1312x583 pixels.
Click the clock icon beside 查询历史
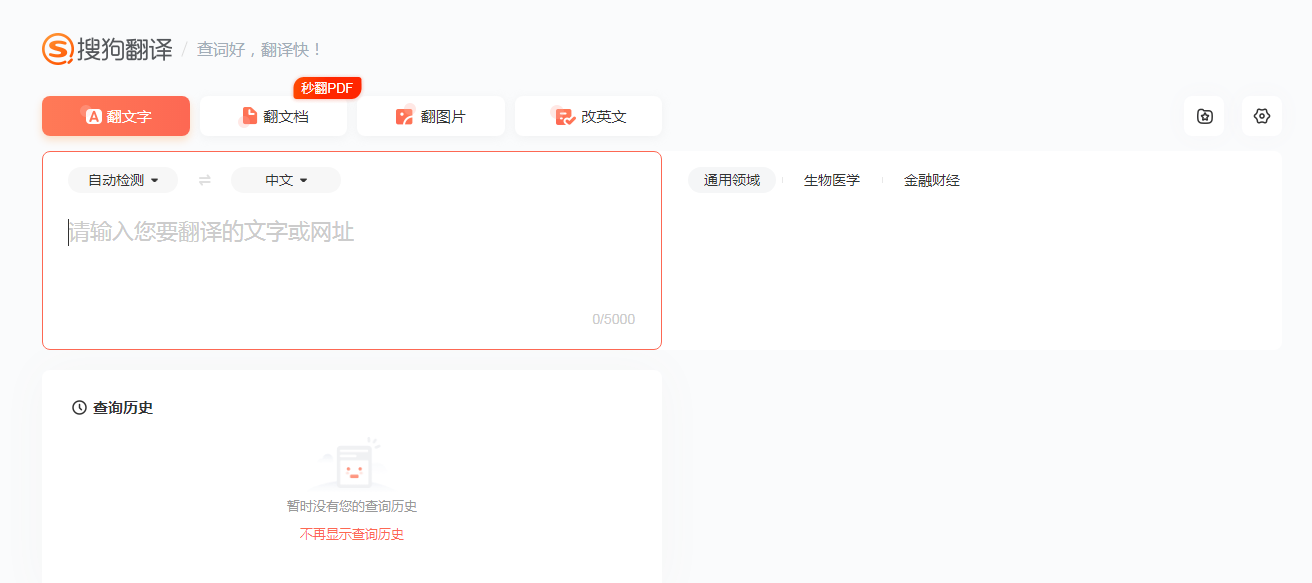[77, 407]
